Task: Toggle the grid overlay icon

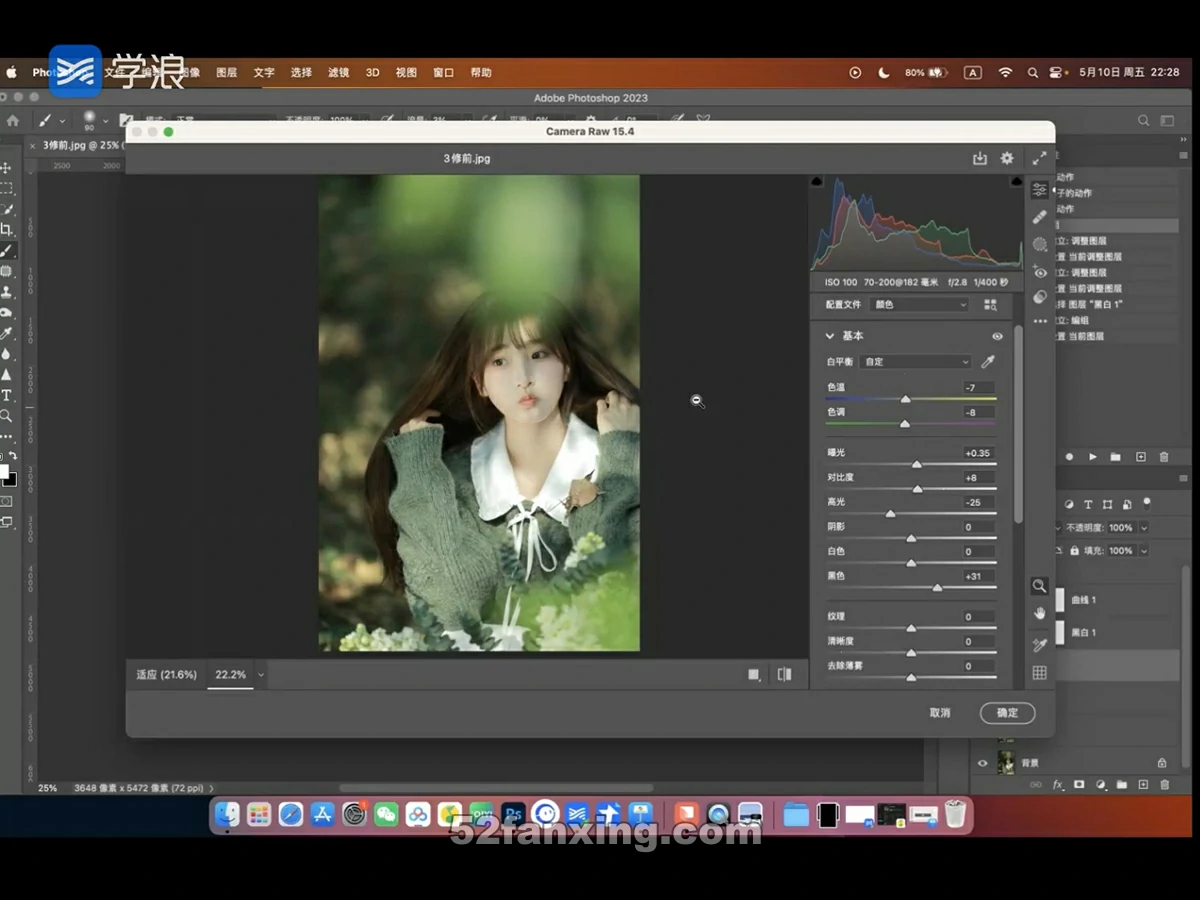Action: coord(1040,673)
